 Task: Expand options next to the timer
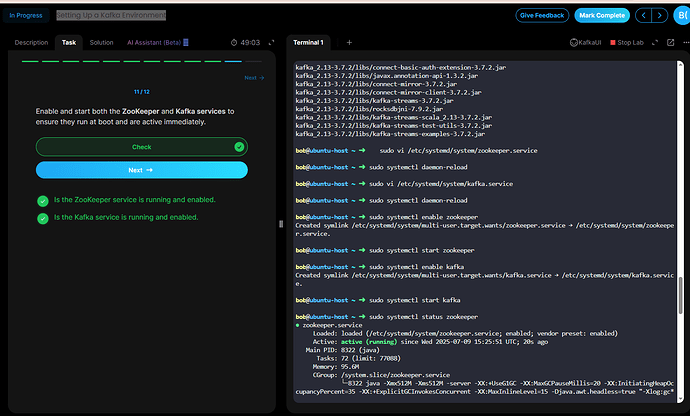pyautogui.click(x=269, y=43)
